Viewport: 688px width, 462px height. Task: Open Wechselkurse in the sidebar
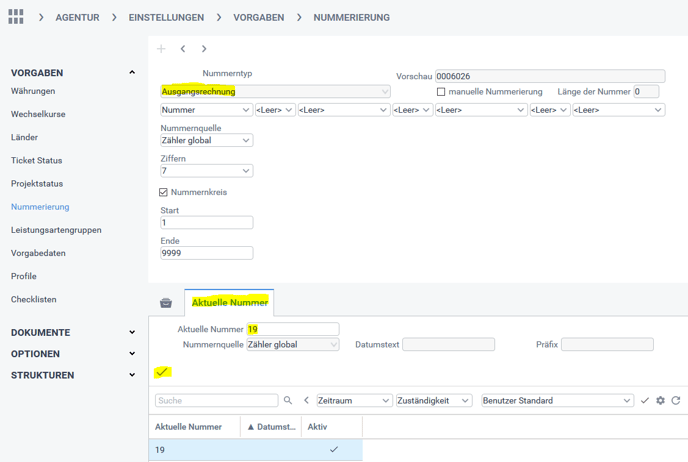point(38,114)
